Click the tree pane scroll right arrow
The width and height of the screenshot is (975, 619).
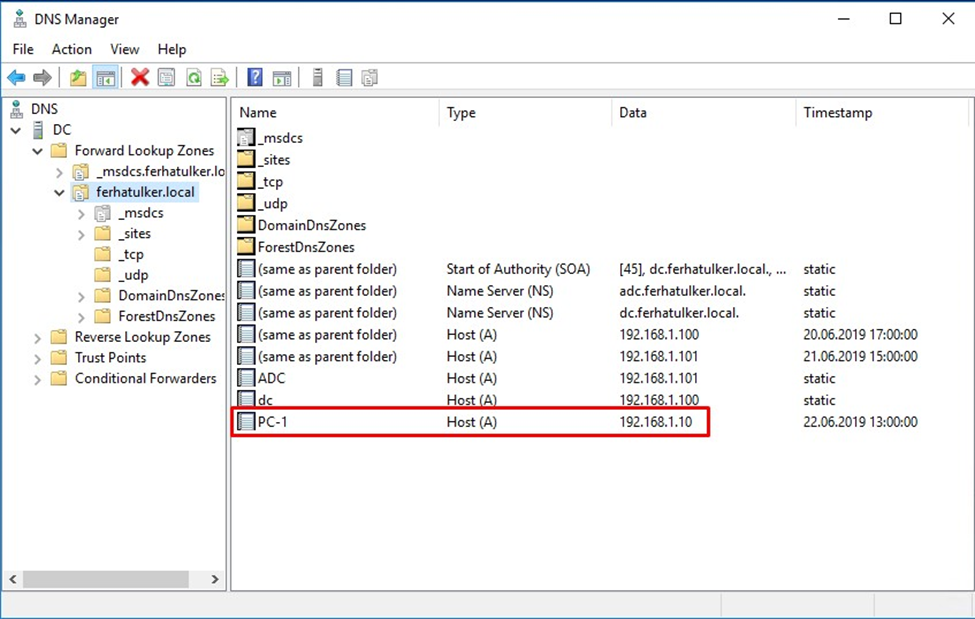215,579
